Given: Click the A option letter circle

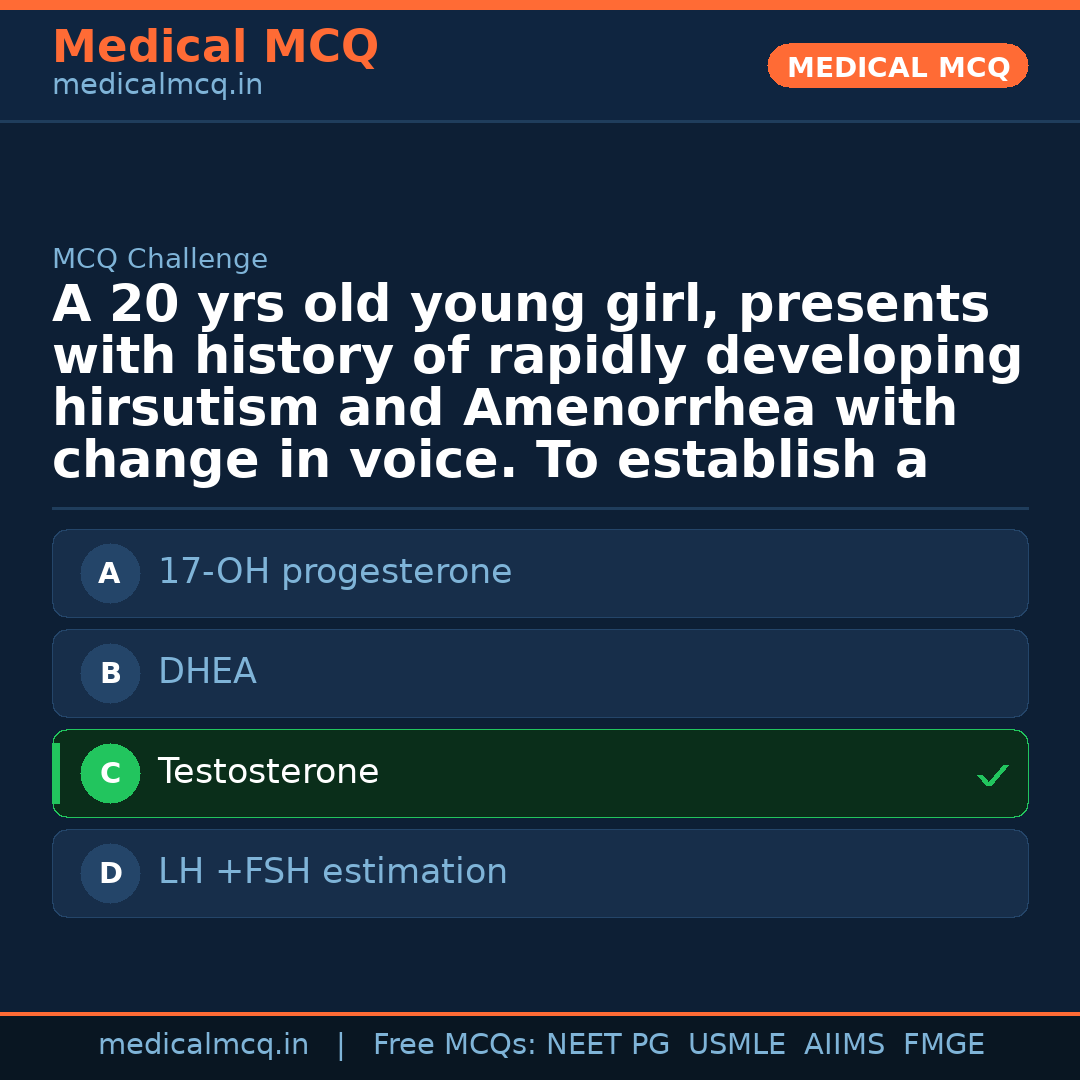Looking at the screenshot, I should tap(110, 573).
